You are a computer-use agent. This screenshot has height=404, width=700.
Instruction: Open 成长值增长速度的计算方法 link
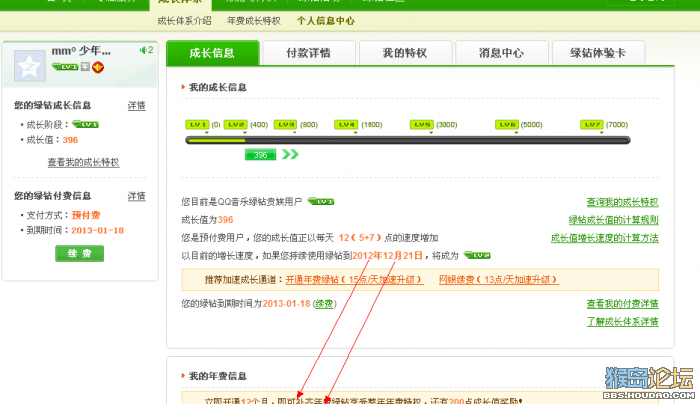point(604,238)
